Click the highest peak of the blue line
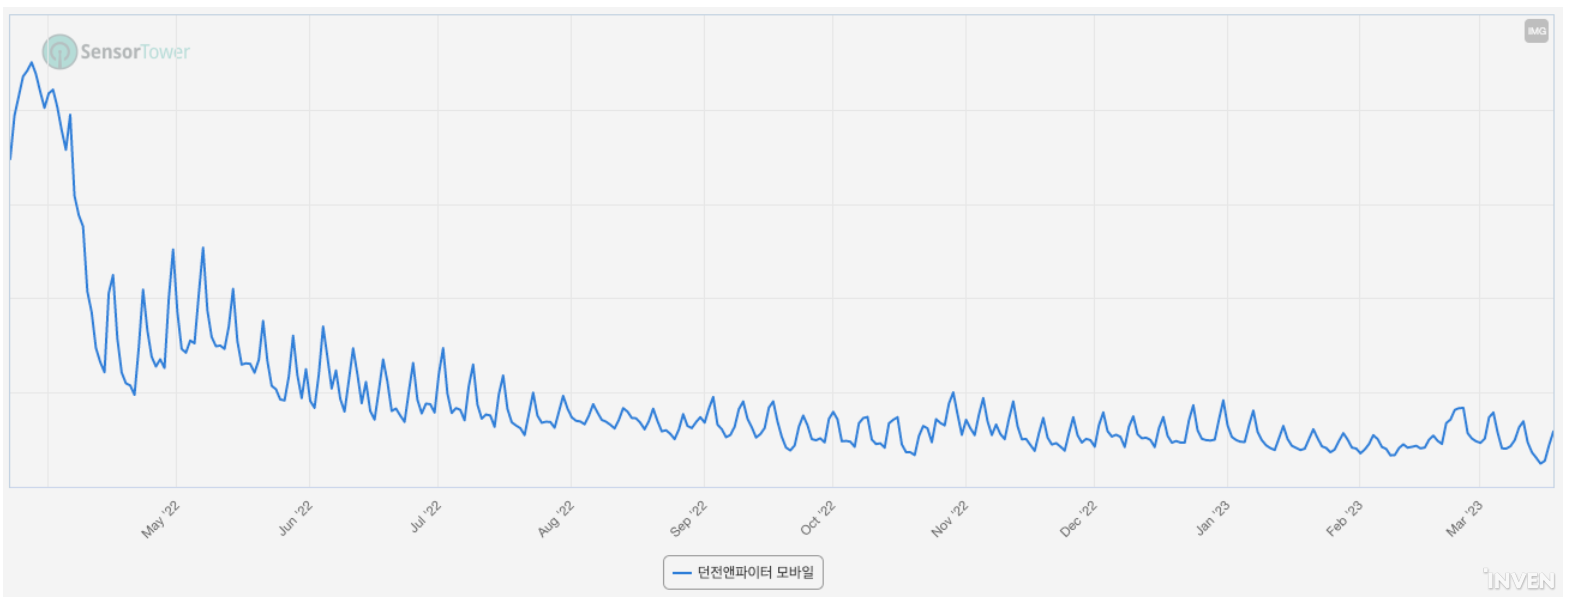This screenshot has width=1574, height=609. pyautogui.click(x=31, y=63)
